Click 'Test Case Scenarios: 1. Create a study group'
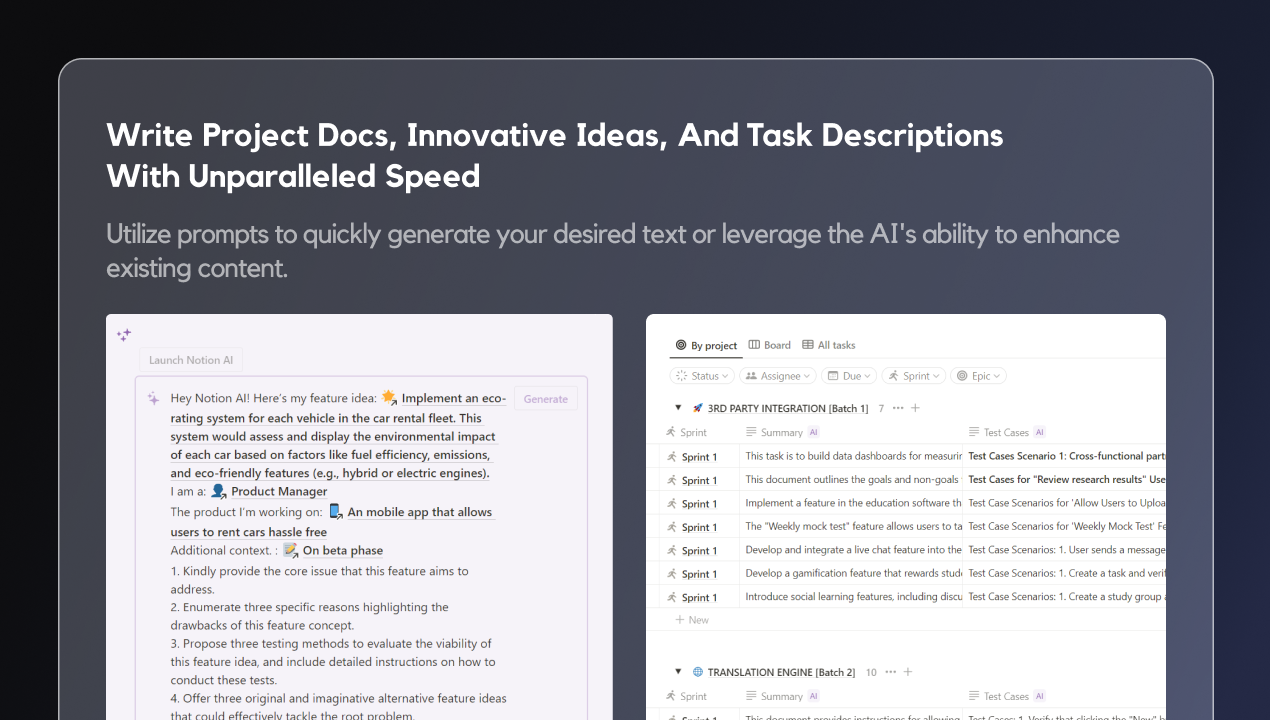The width and height of the screenshot is (1270, 720). pyautogui.click(x=1064, y=597)
